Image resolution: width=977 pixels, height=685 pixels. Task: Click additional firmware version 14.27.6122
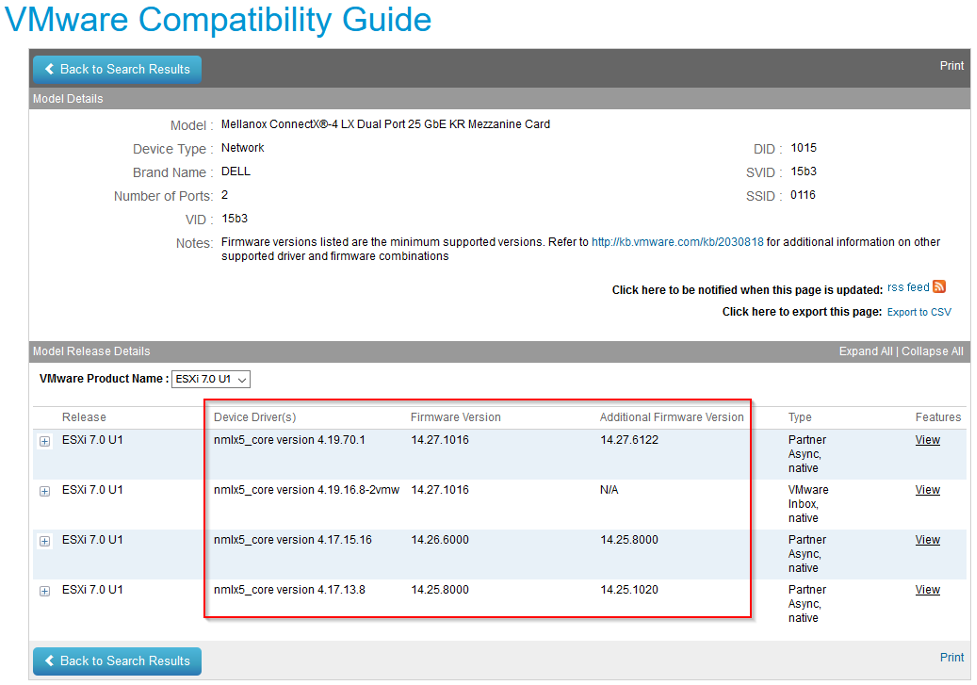pos(629,440)
